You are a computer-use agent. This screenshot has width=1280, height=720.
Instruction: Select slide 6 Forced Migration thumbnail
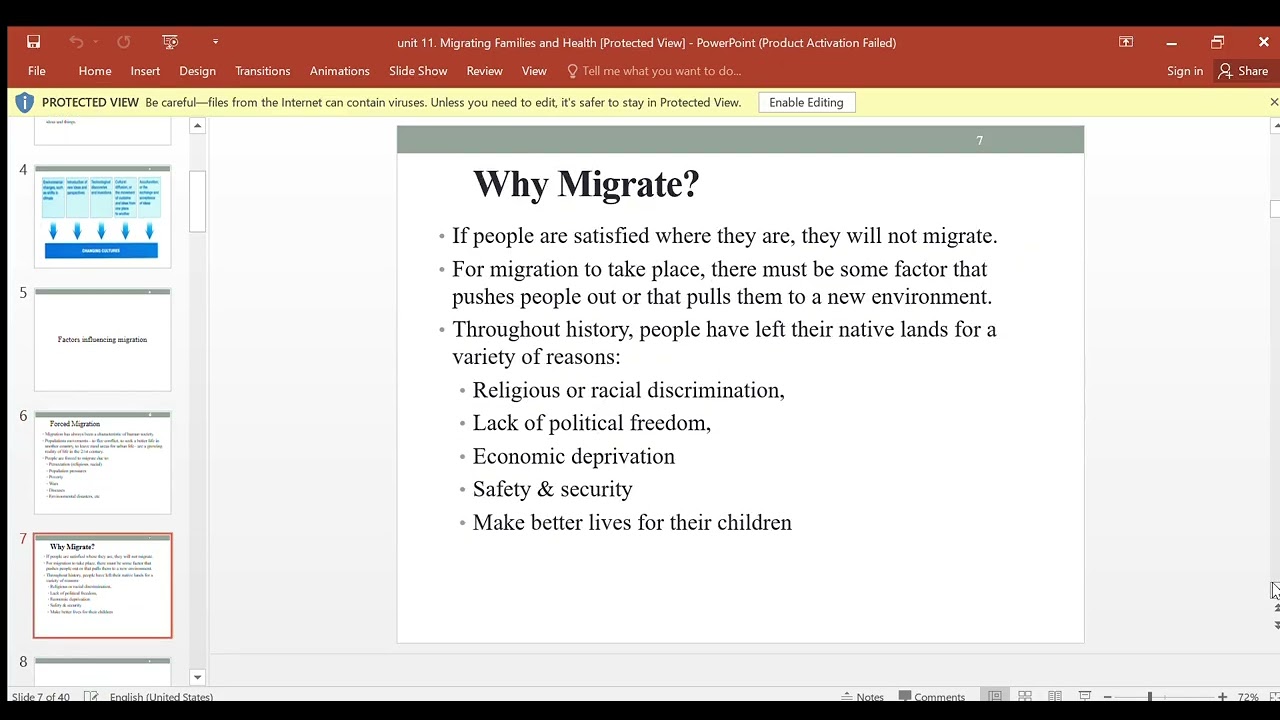(x=102, y=463)
